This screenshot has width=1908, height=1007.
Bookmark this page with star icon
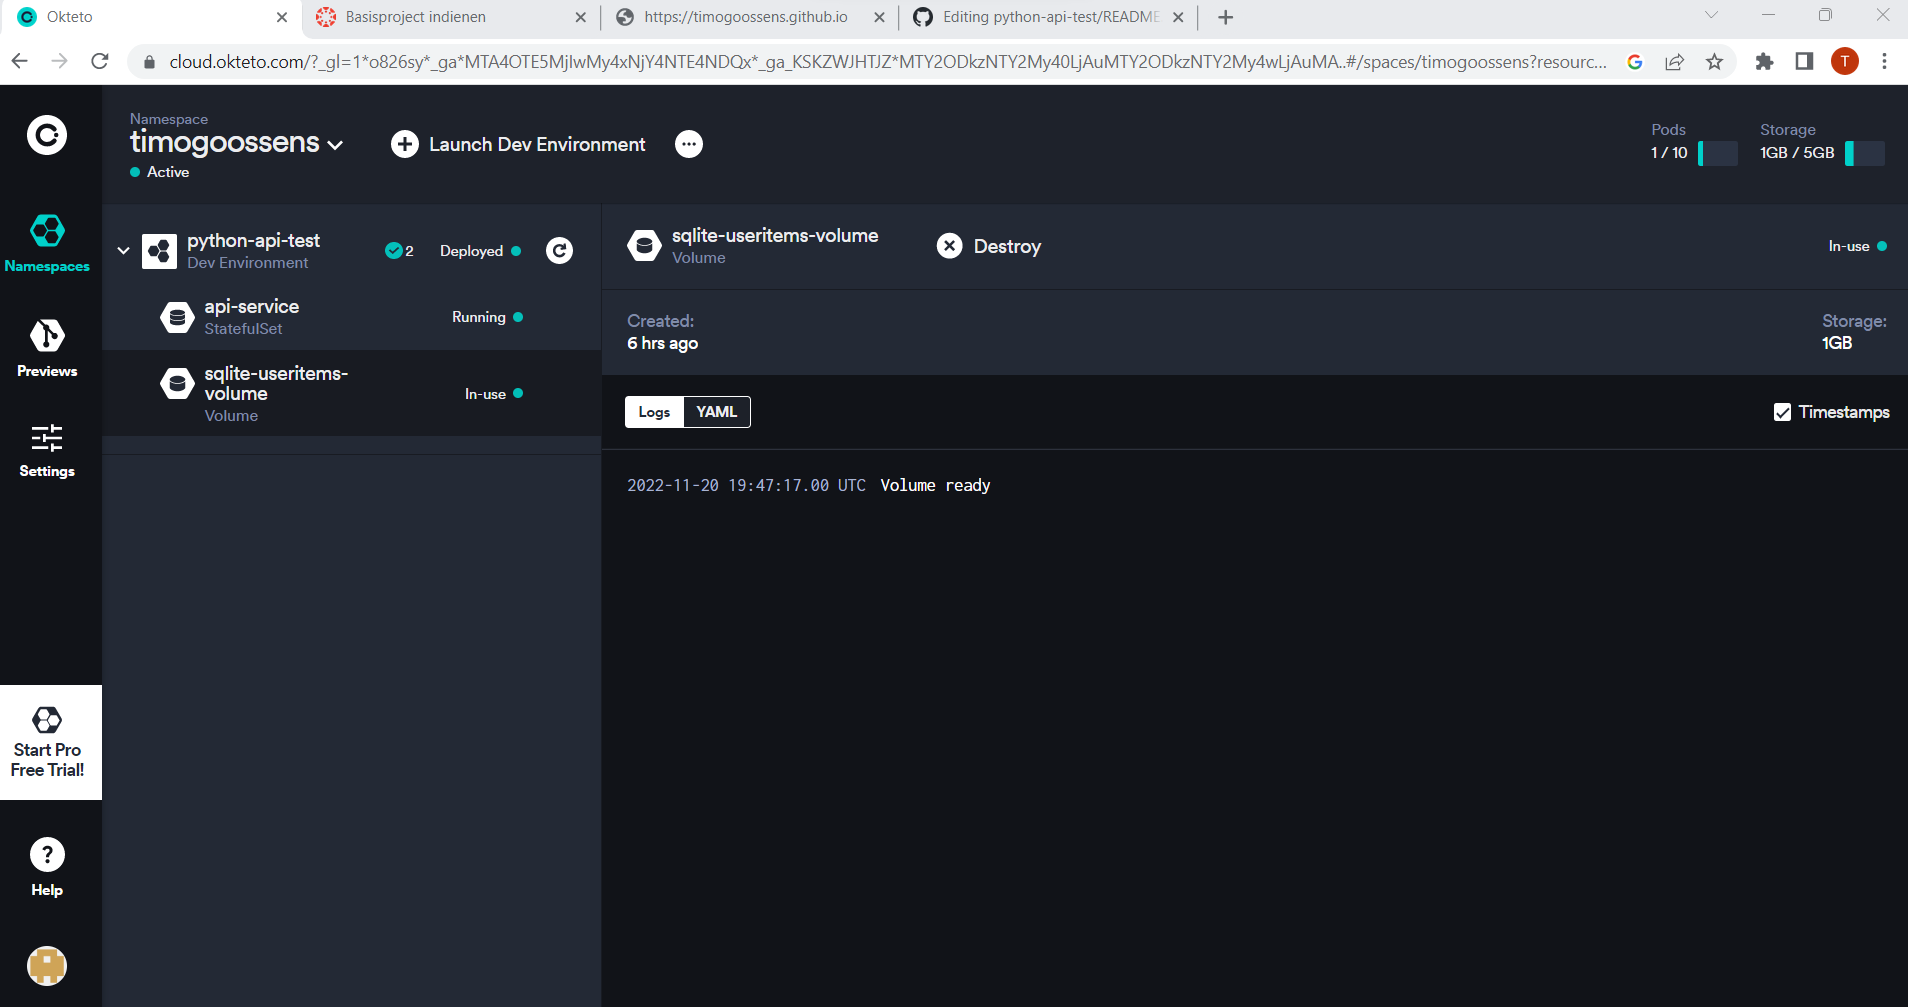[1715, 61]
